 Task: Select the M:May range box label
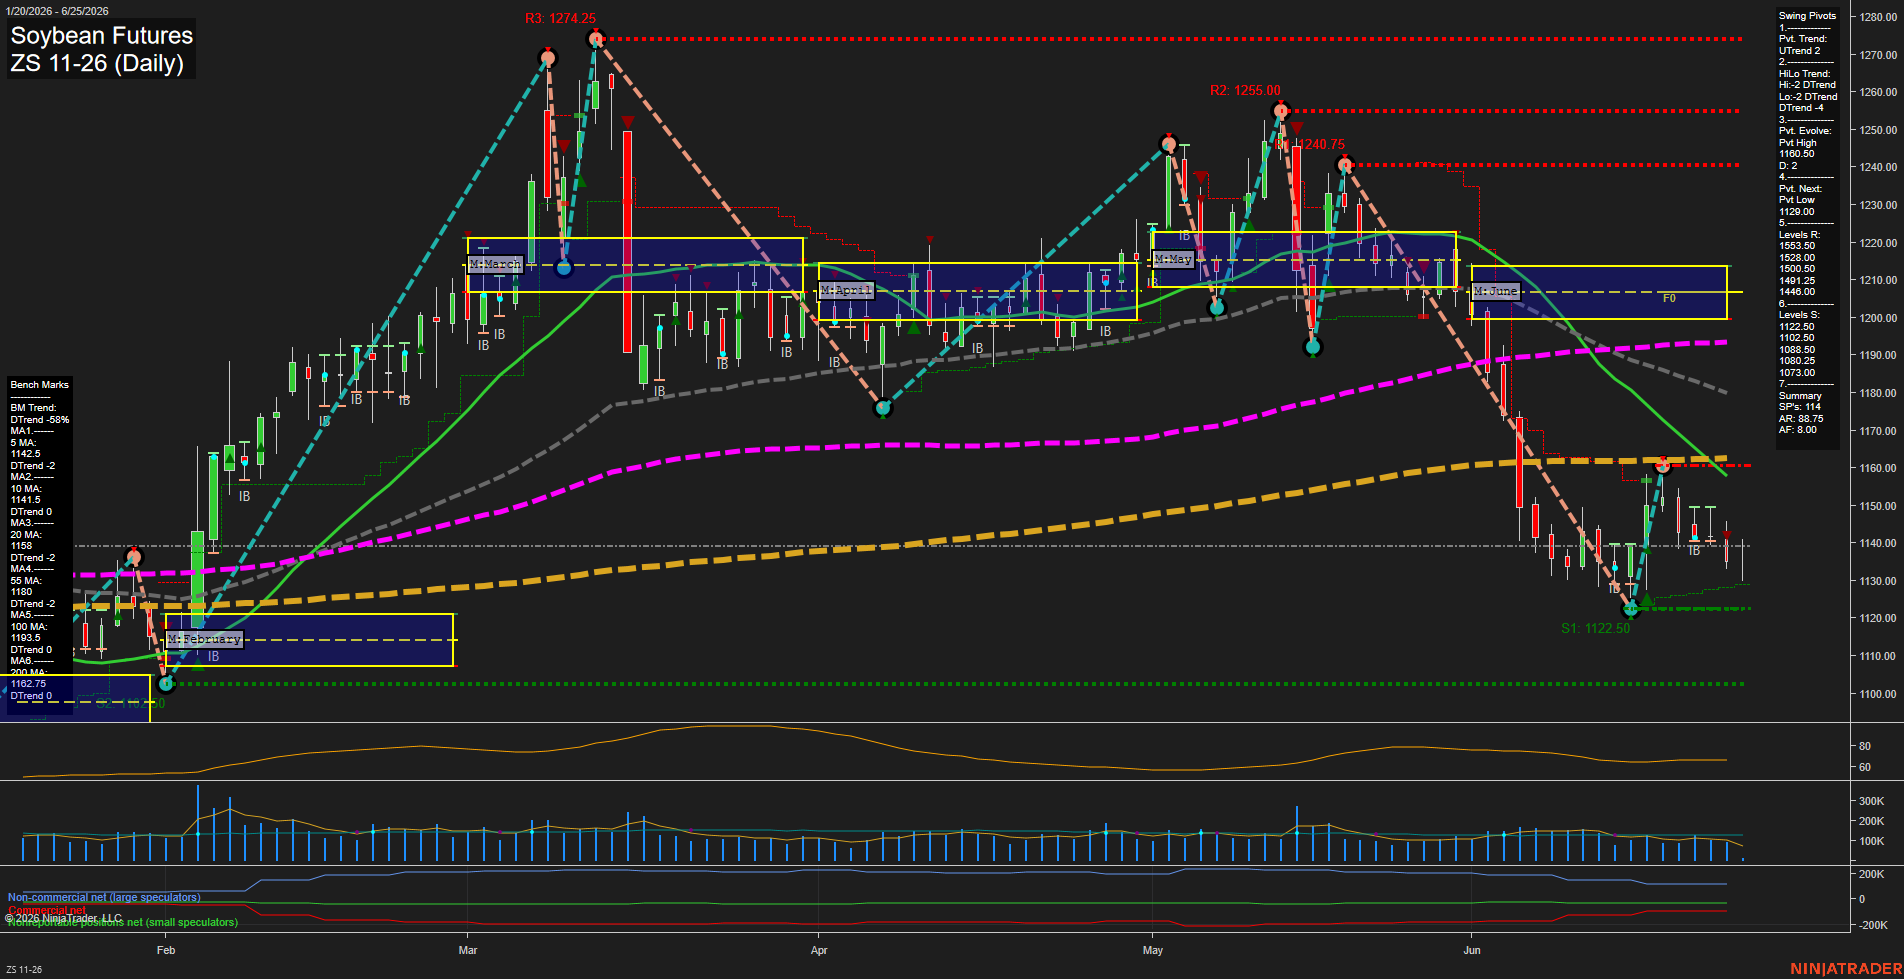[1172, 258]
